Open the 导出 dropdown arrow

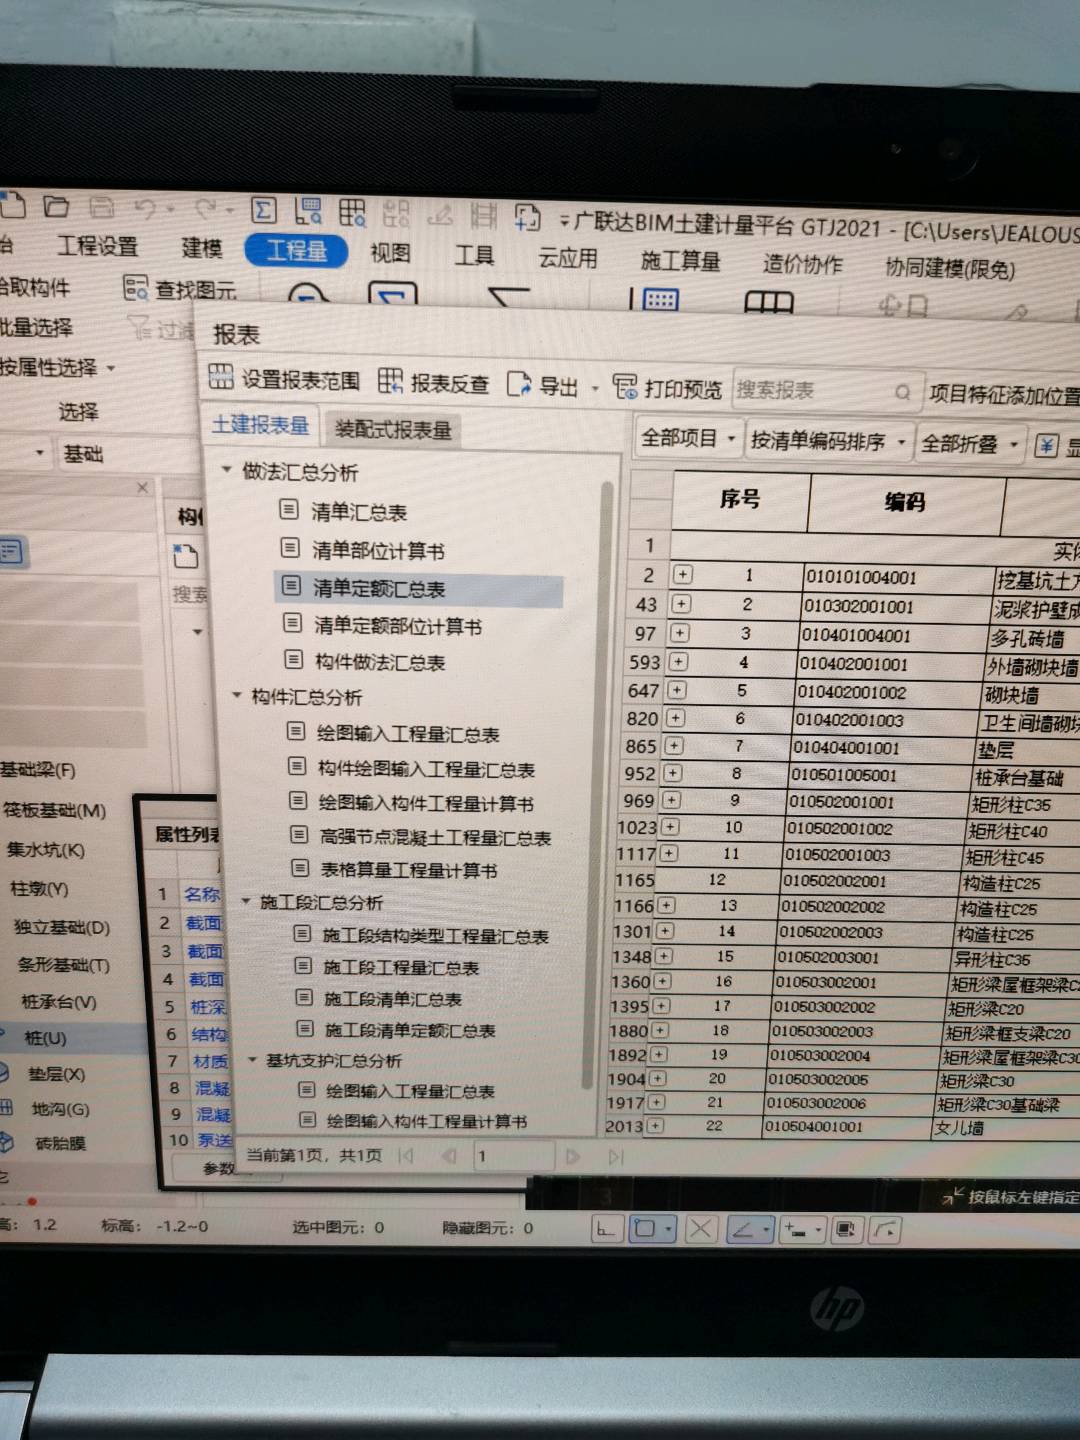click(595, 388)
